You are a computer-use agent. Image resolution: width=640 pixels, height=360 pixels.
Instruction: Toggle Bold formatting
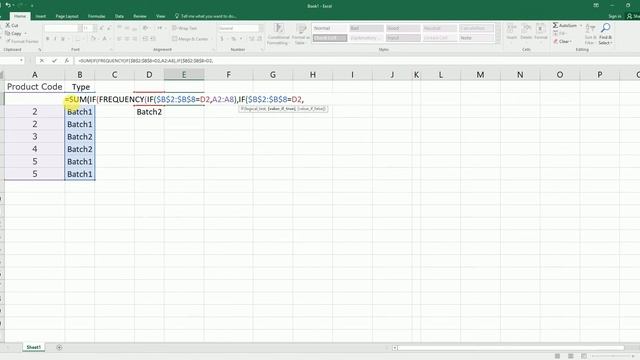pos(47,39)
